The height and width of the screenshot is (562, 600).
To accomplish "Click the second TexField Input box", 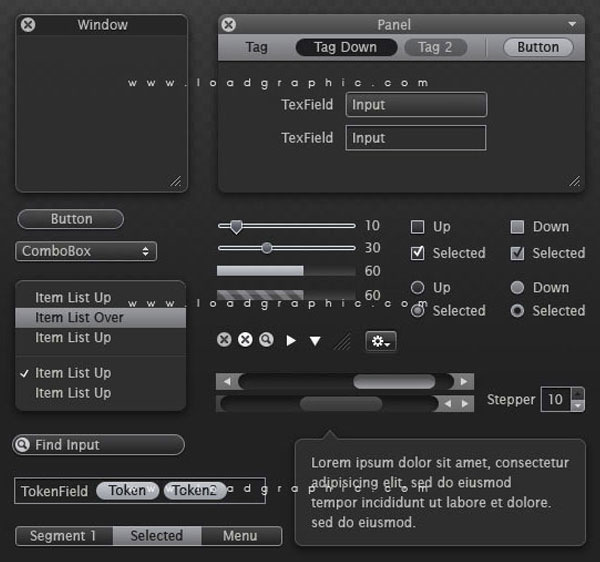I will point(416,138).
